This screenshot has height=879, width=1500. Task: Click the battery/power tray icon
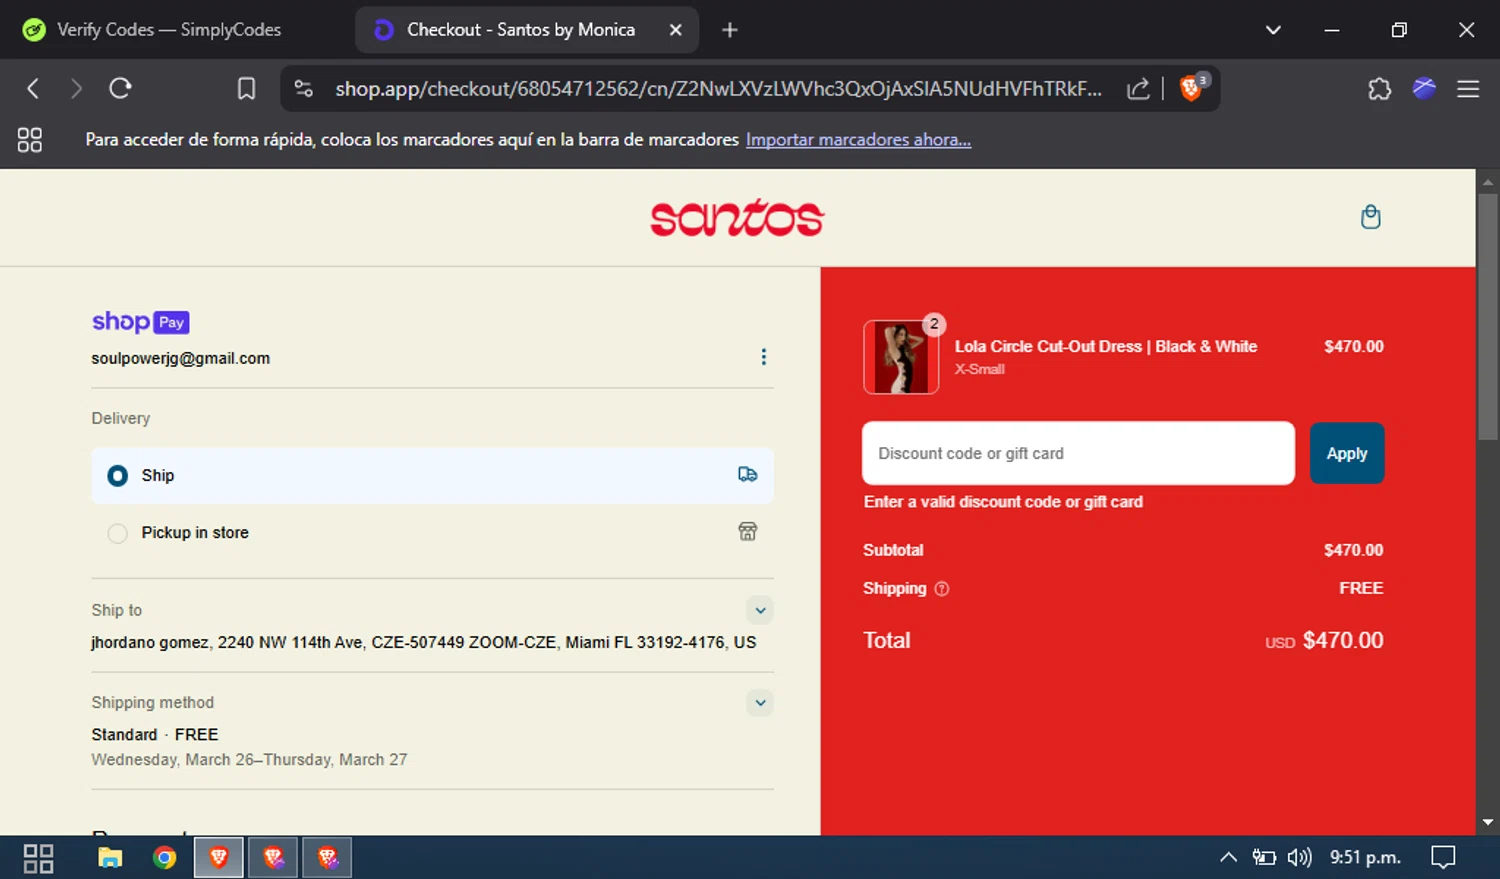pos(1264,857)
